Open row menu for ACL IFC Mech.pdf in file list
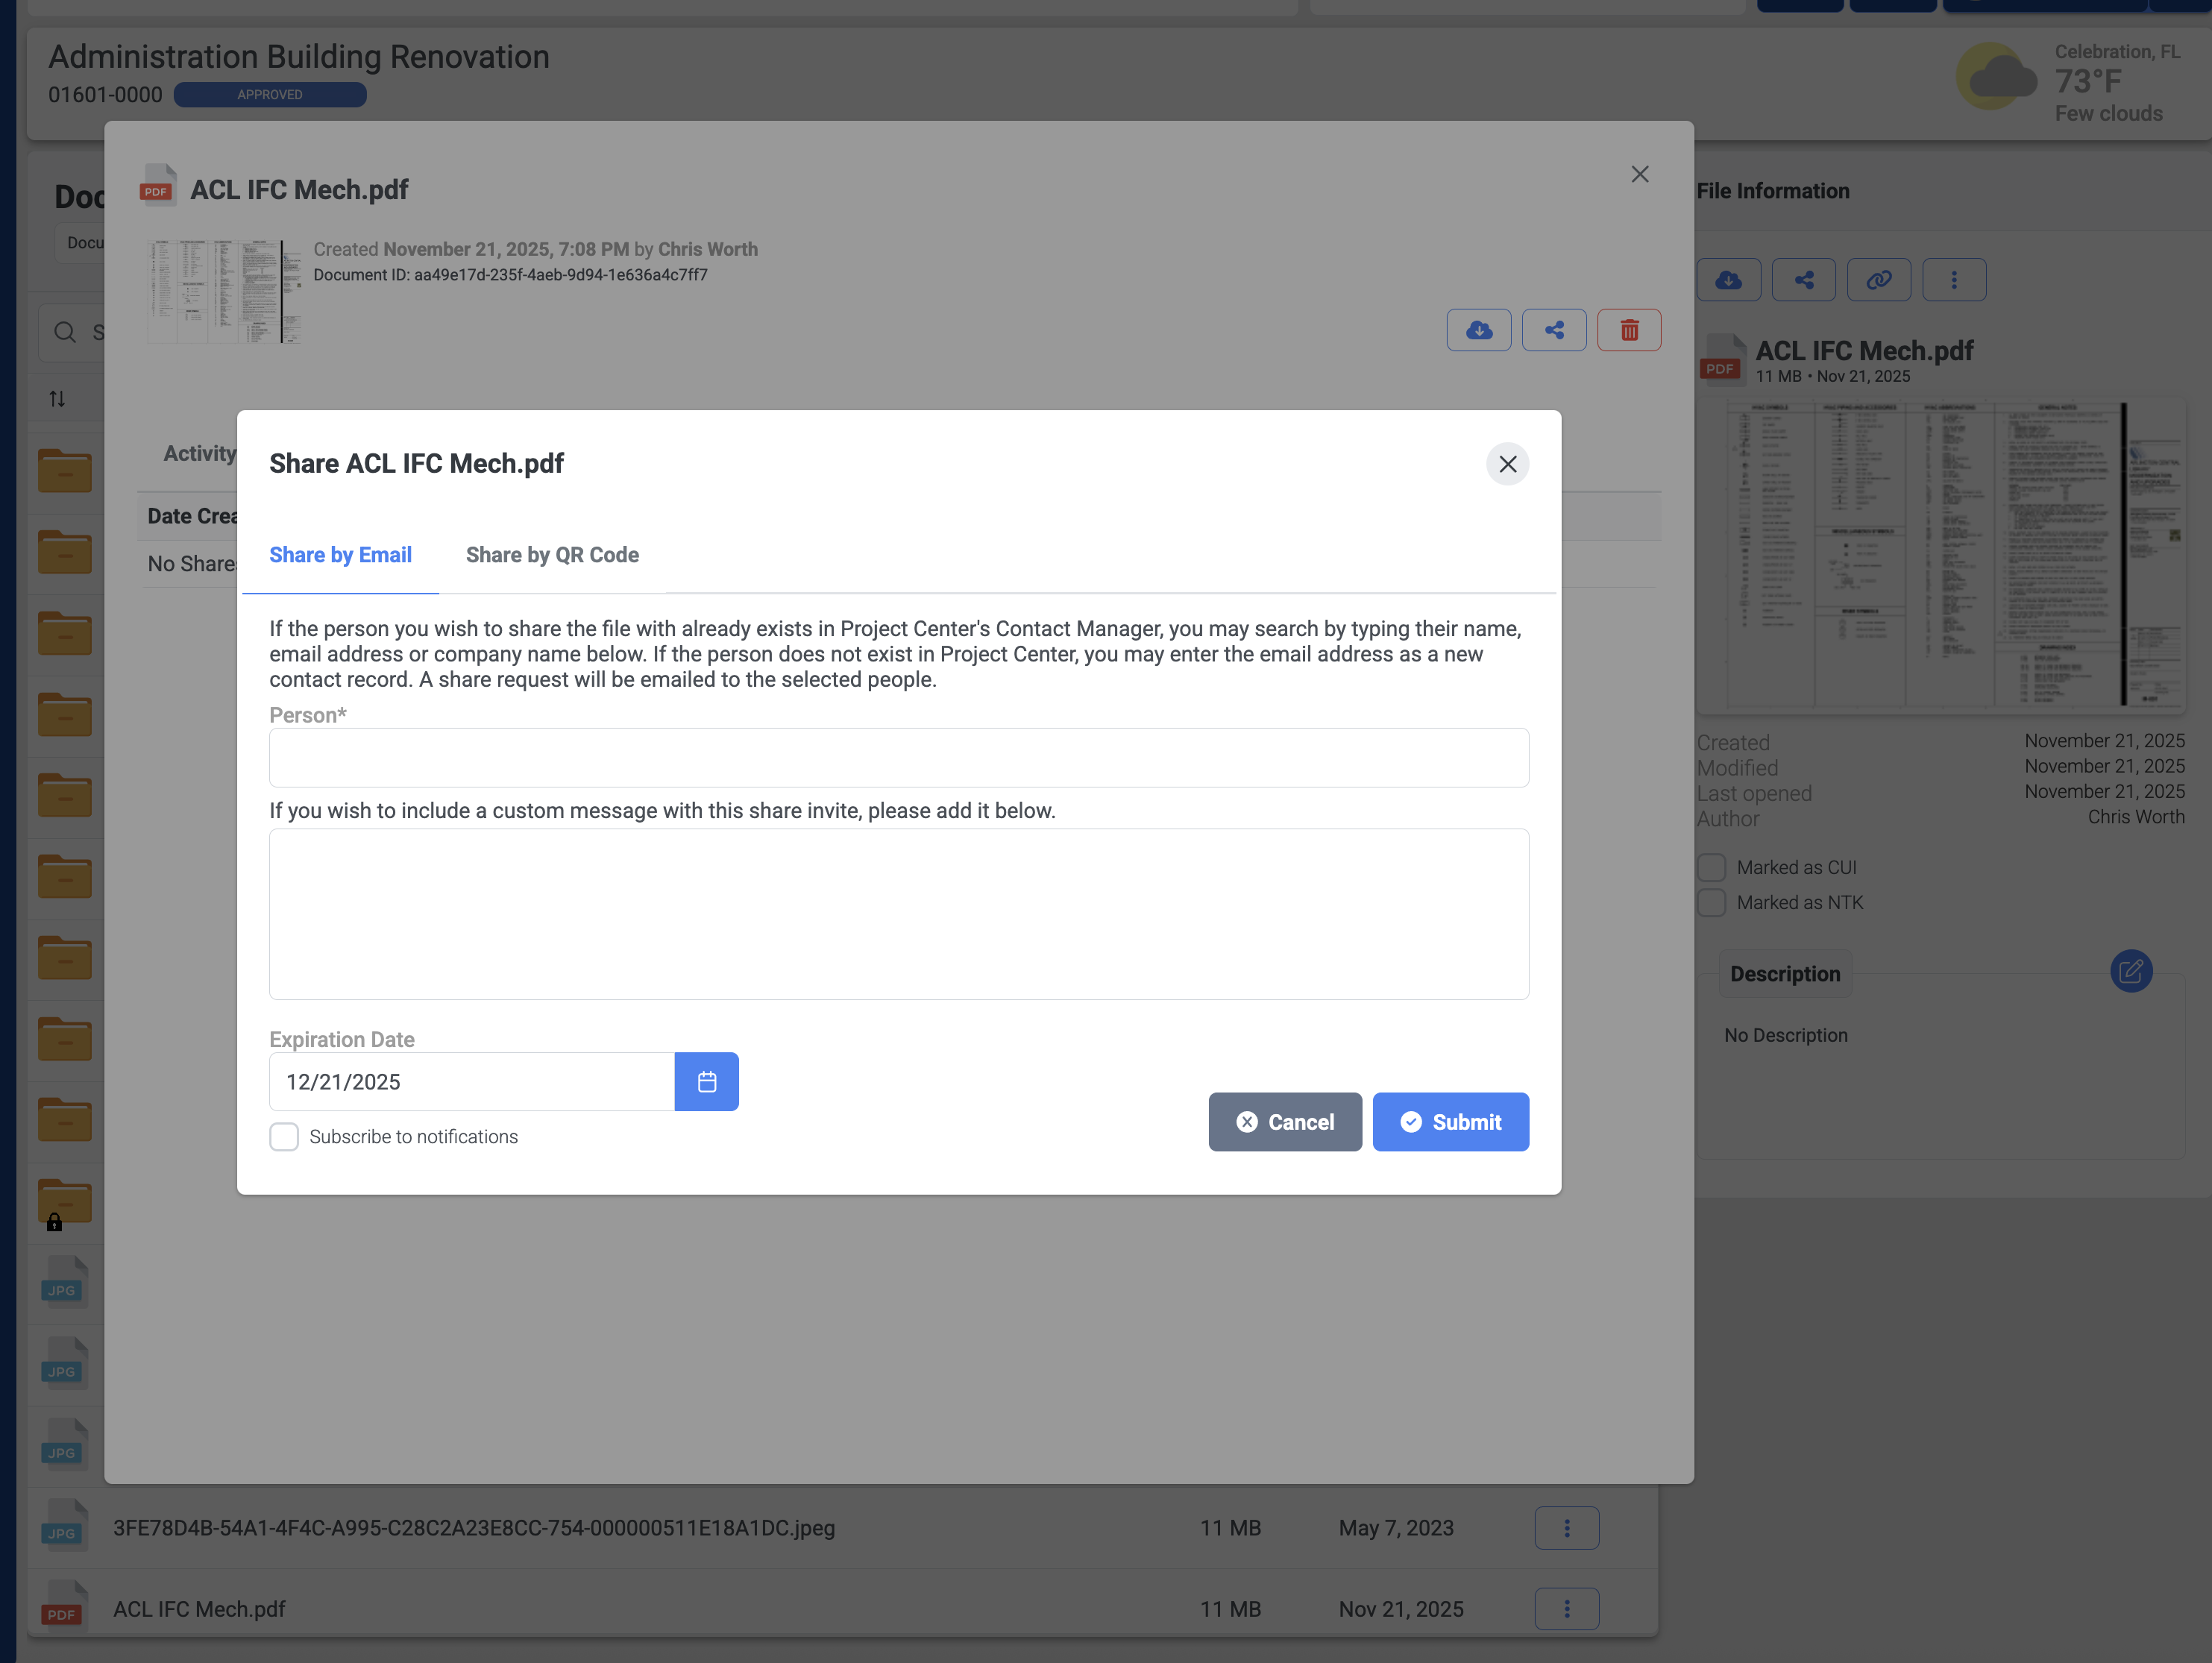The image size is (2212, 1663). (x=1566, y=1609)
